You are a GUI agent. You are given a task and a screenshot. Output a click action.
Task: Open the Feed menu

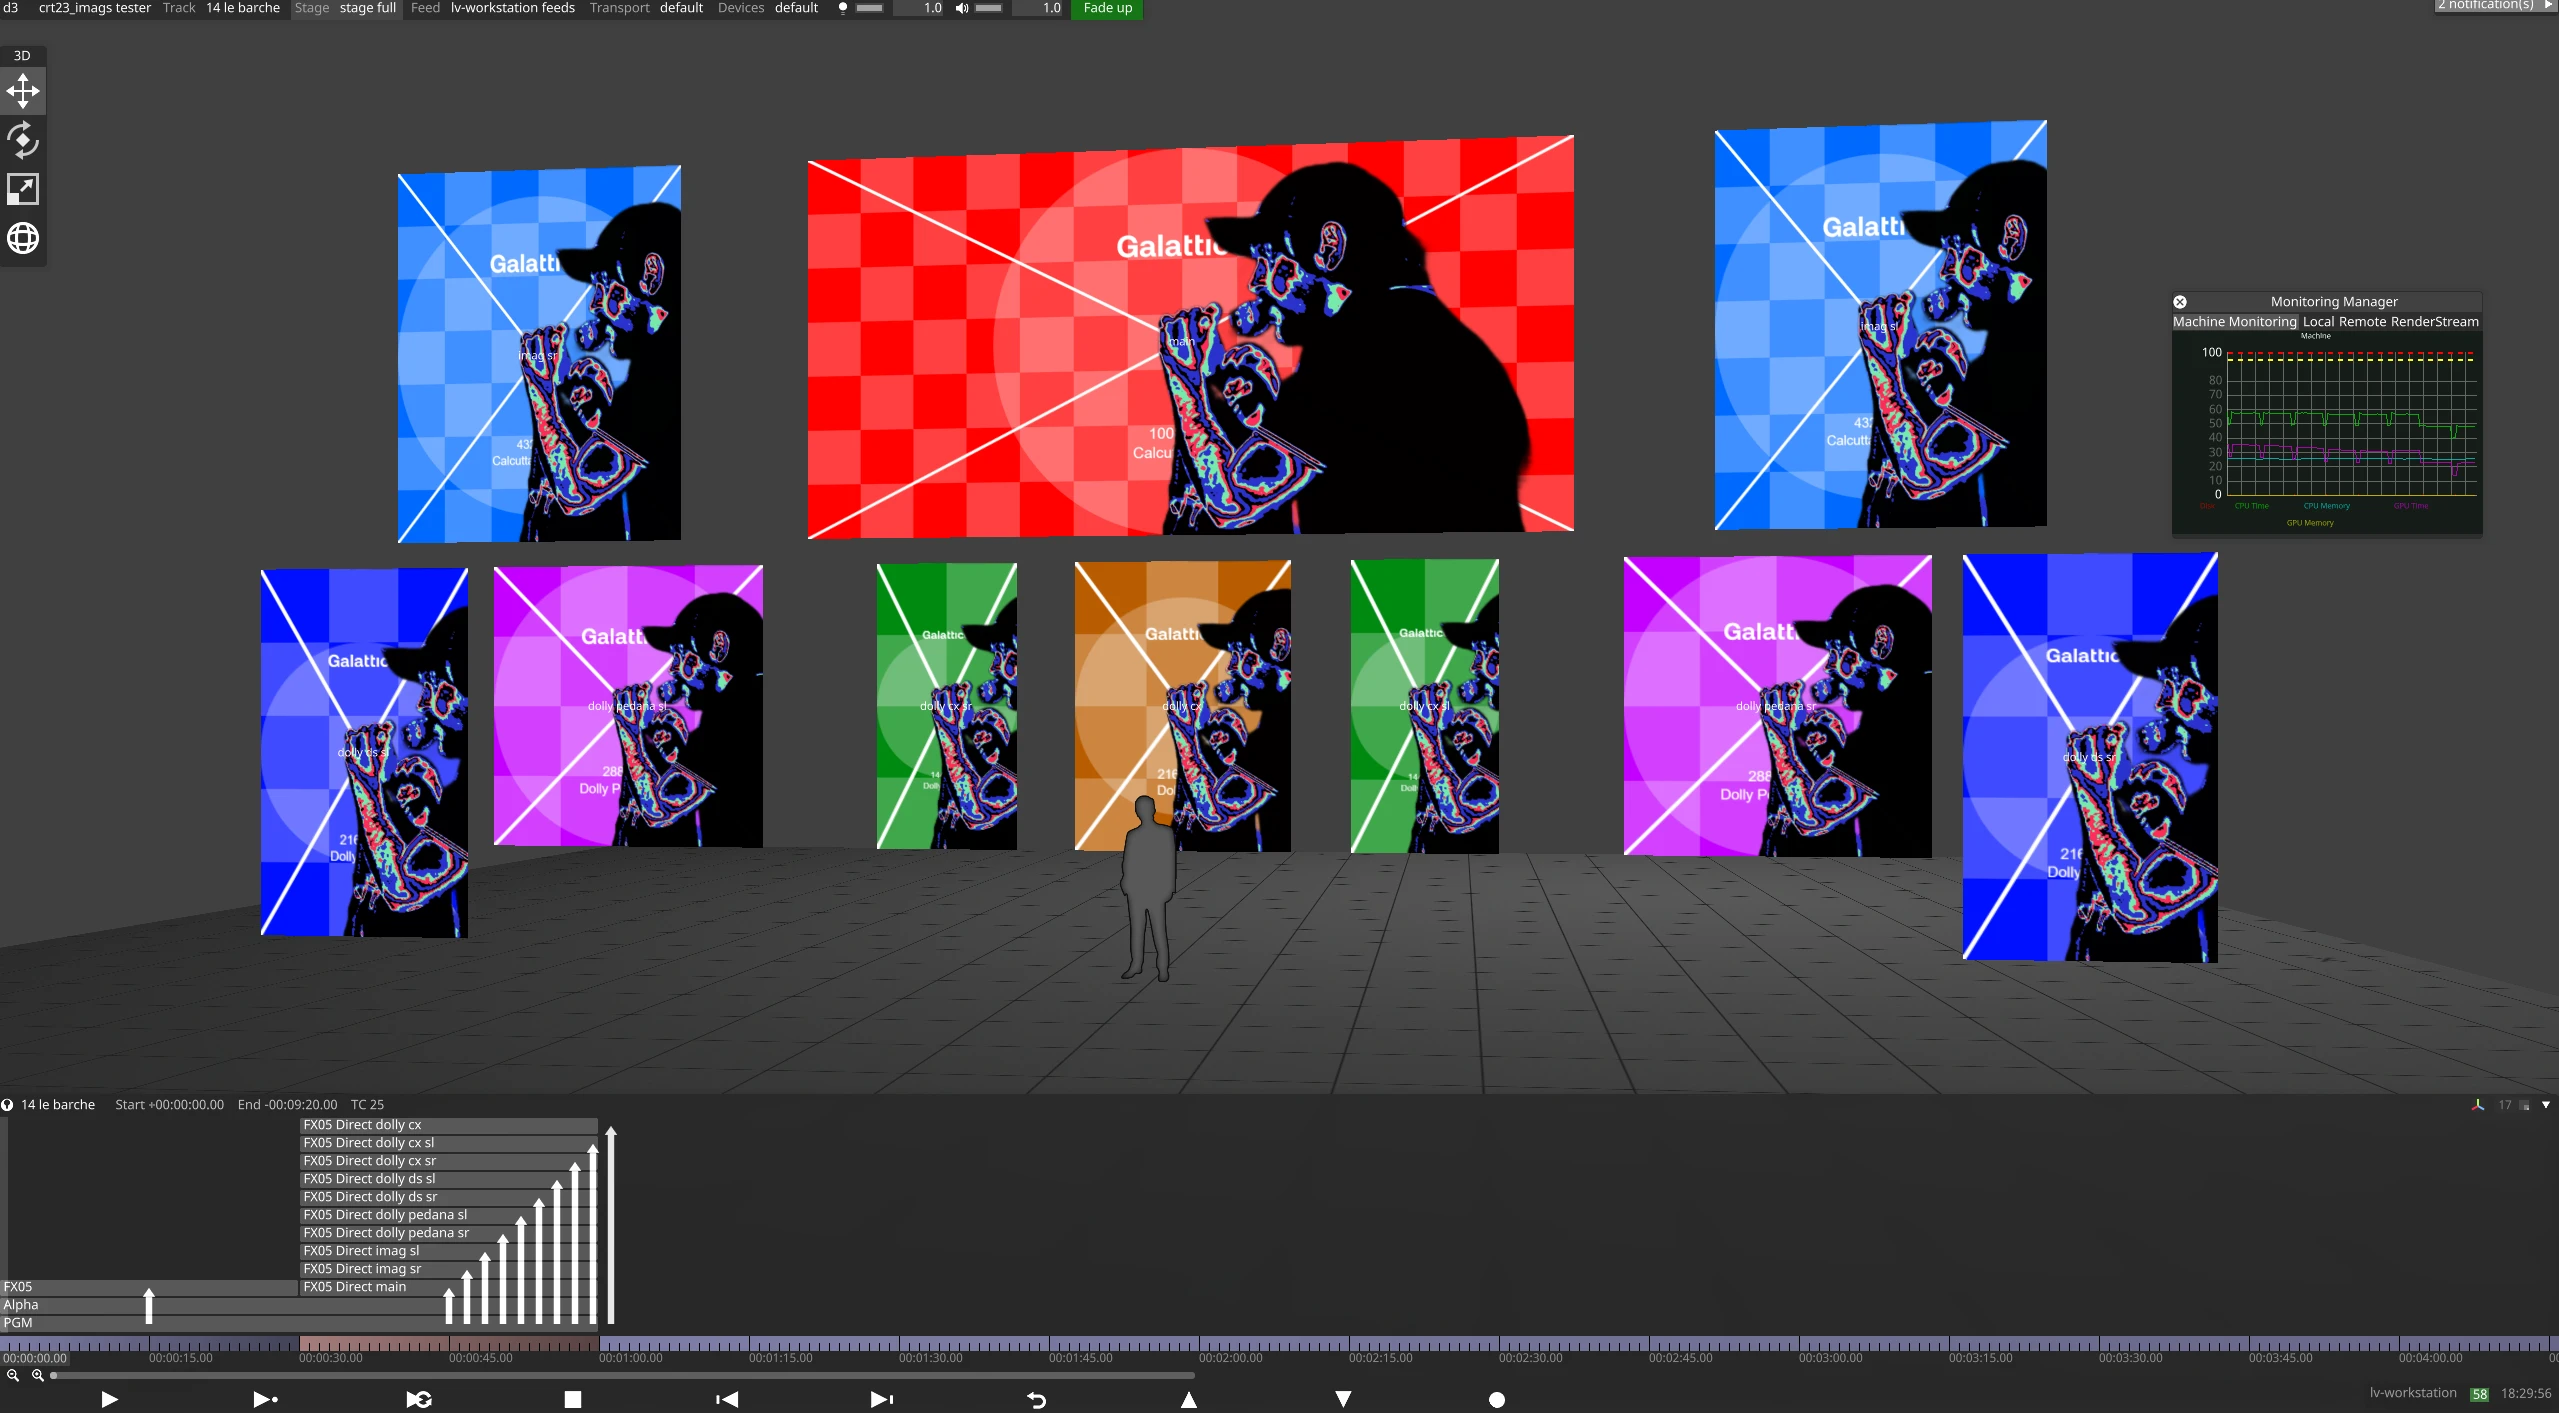click(x=425, y=8)
